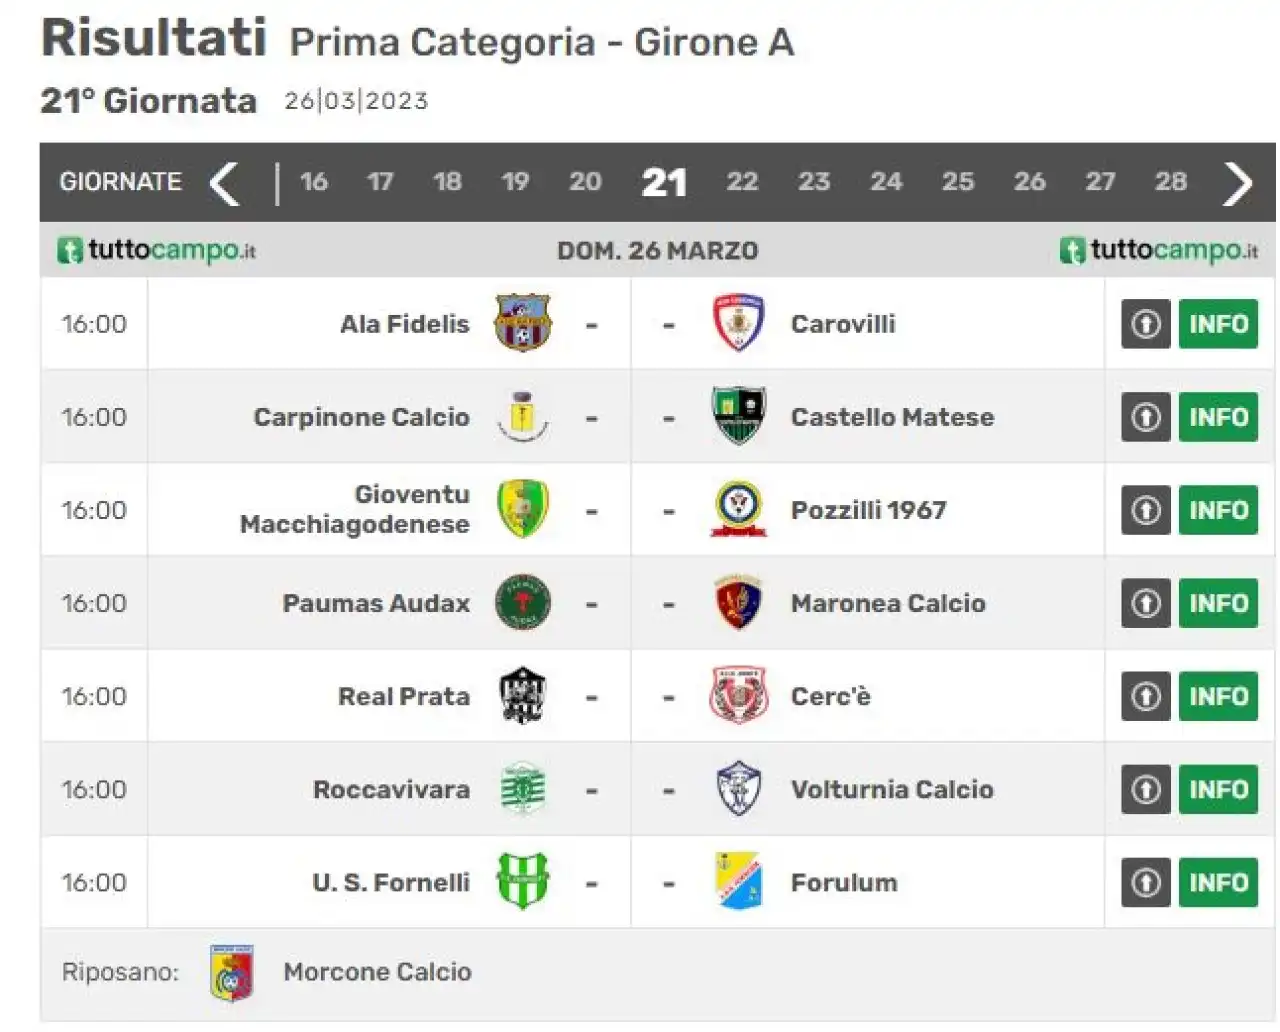Click the Paumas Audax round green crest
Screen dimensions: 1280x1032
(523, 602)
